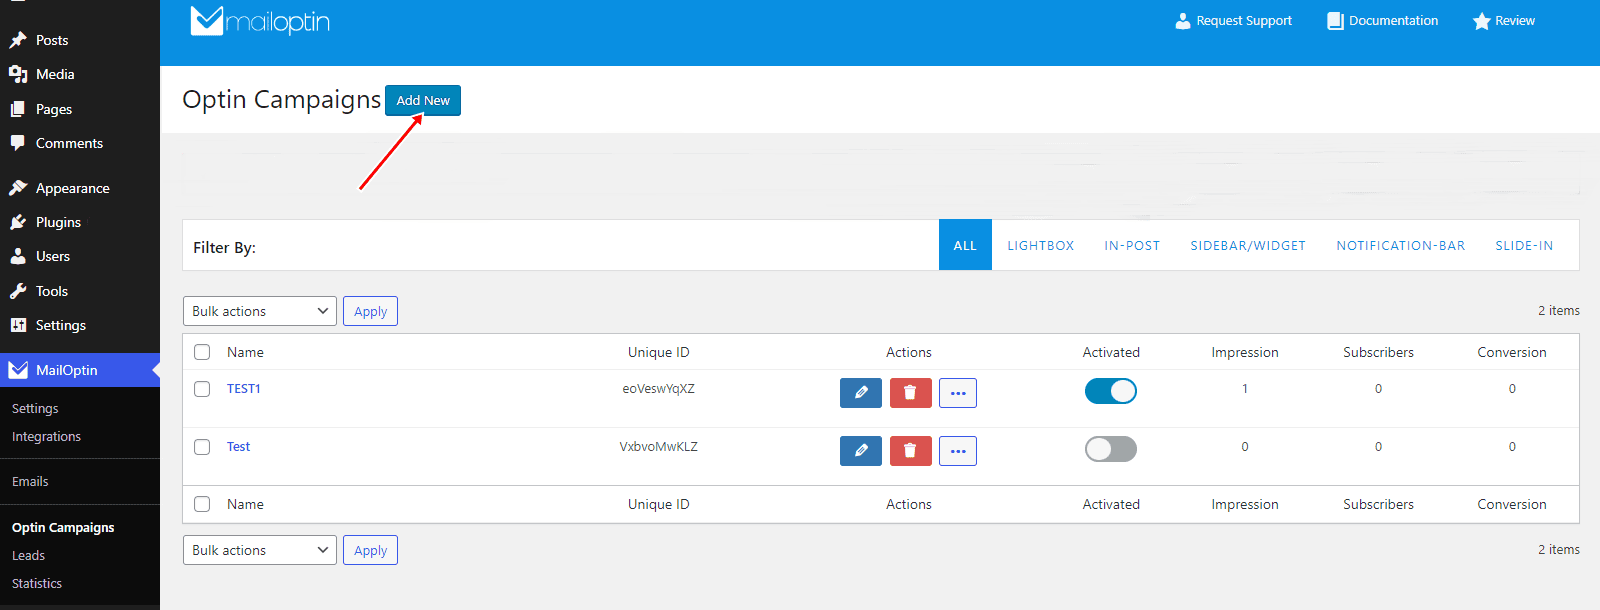The image size is (1600, 610).
Task: Click the Add New button
Action: pos(423,100)
